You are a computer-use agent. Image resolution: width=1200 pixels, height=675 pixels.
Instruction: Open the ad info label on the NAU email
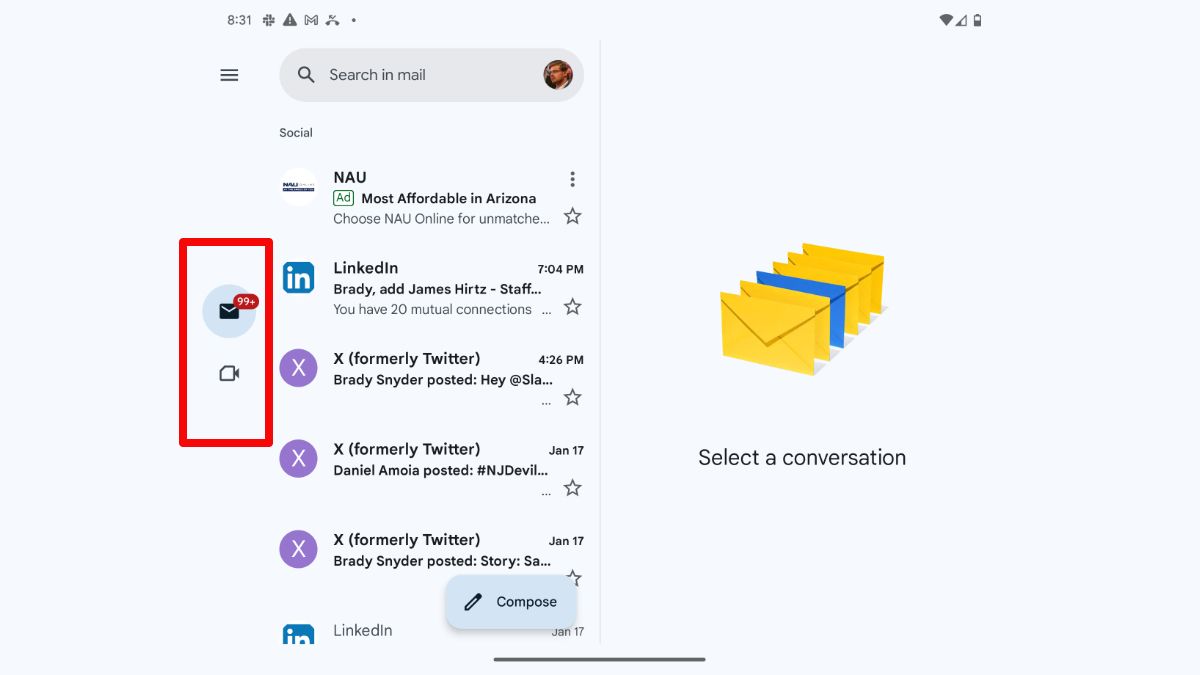tap(343, 197)
